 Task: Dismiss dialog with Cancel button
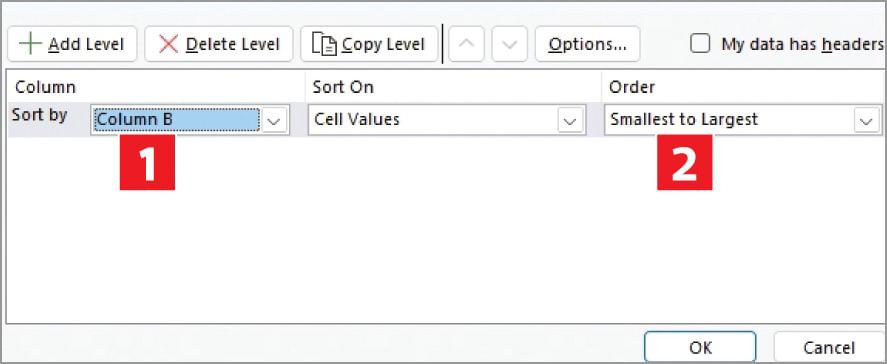tap(829, 346)
